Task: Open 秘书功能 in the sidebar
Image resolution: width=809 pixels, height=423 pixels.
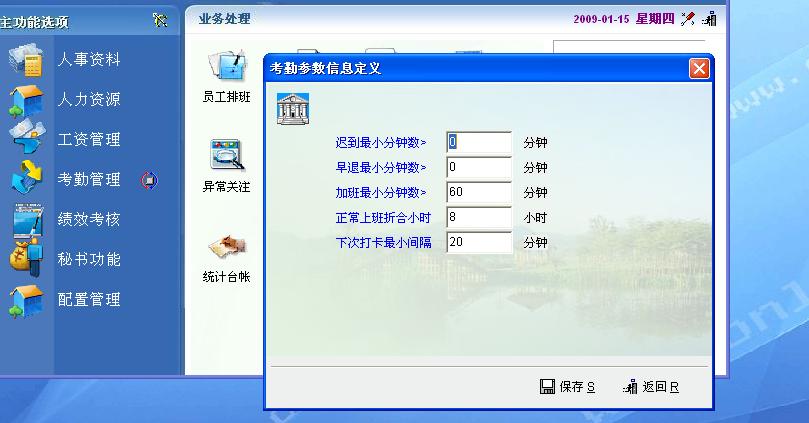Action: point(88,260)
